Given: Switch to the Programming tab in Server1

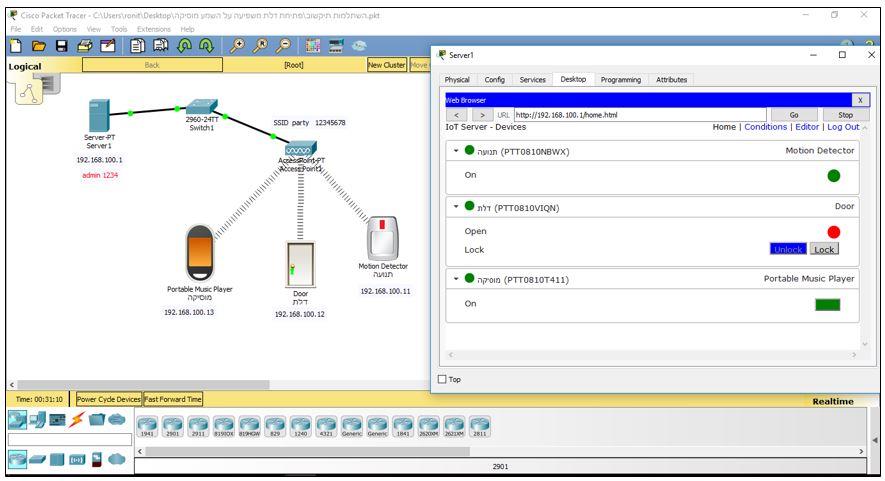Looking at the screenshot, I should click(x=621, y=80).
